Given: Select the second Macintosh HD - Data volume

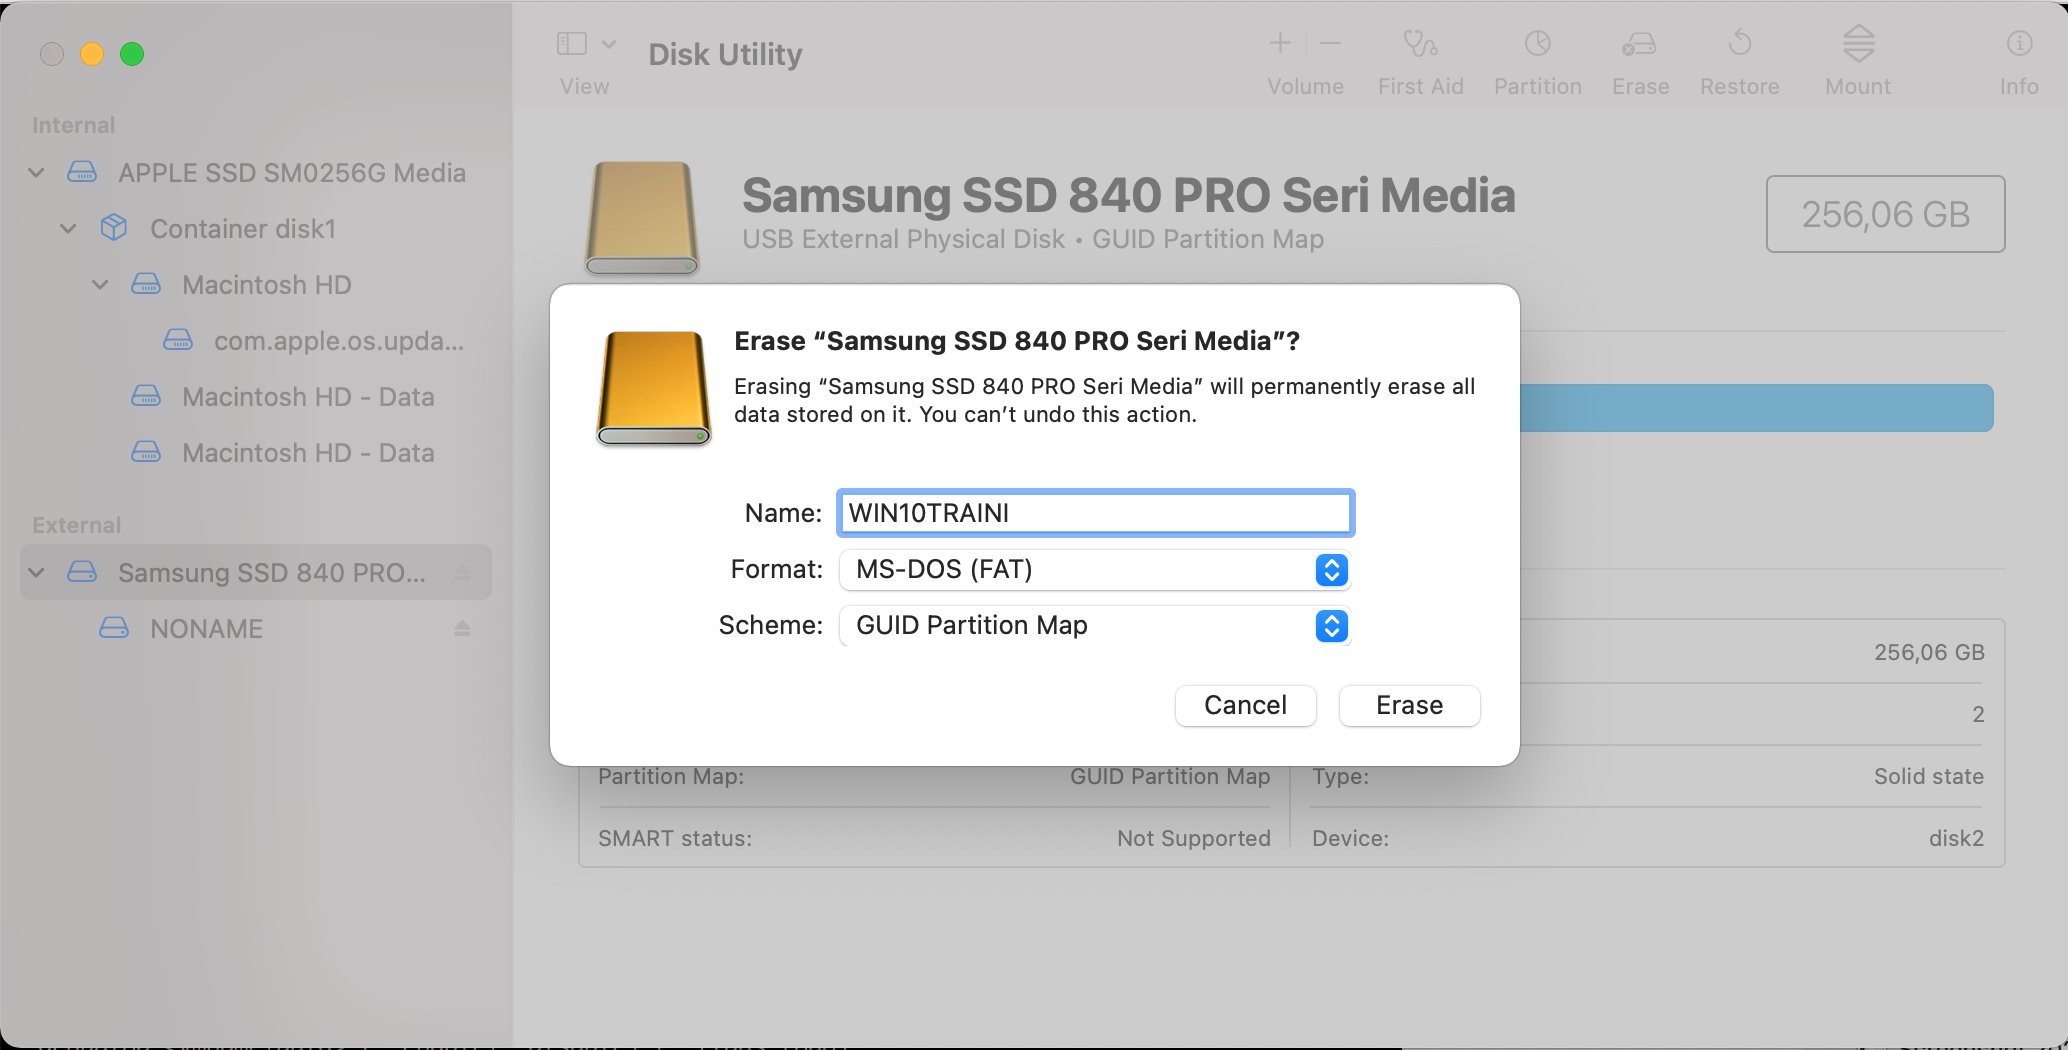Looking at the screenshot, I should tap(308, 453).
